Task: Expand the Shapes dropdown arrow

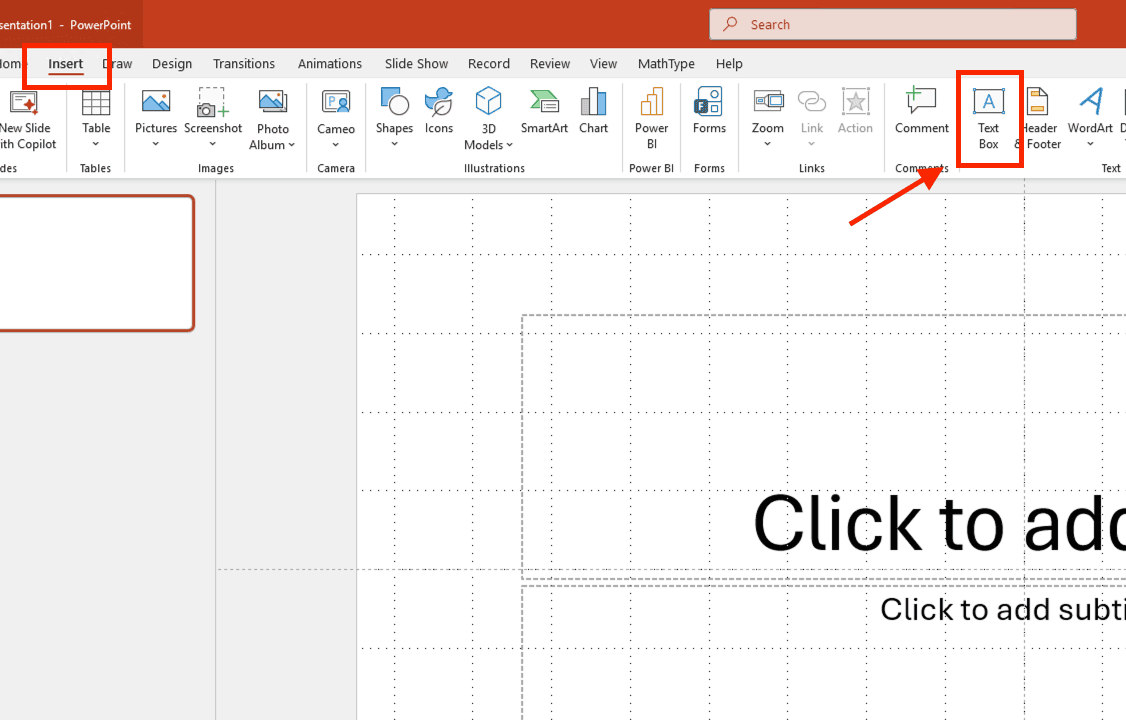Action: point(394,144)
